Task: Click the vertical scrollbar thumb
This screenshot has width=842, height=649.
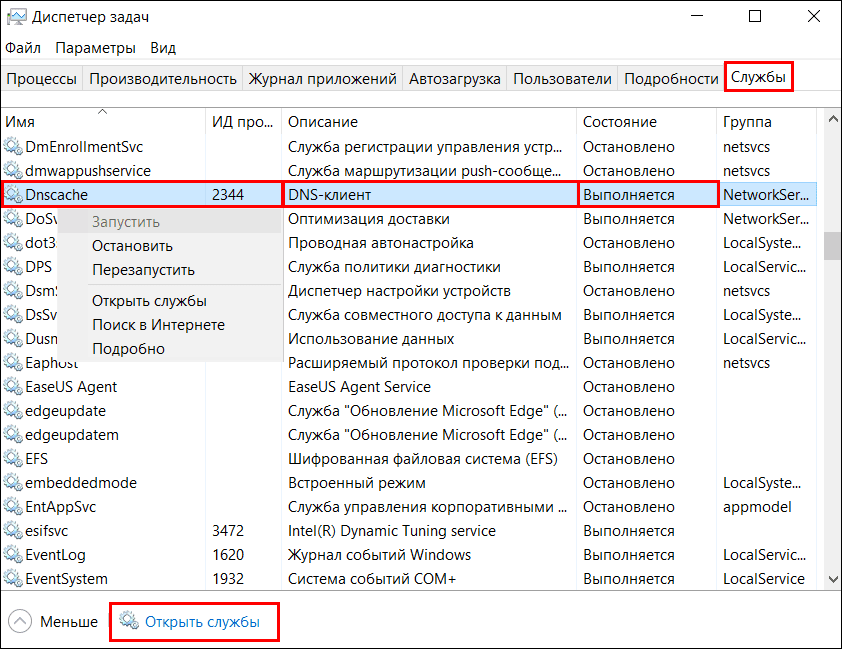Action: coord(833,246)
